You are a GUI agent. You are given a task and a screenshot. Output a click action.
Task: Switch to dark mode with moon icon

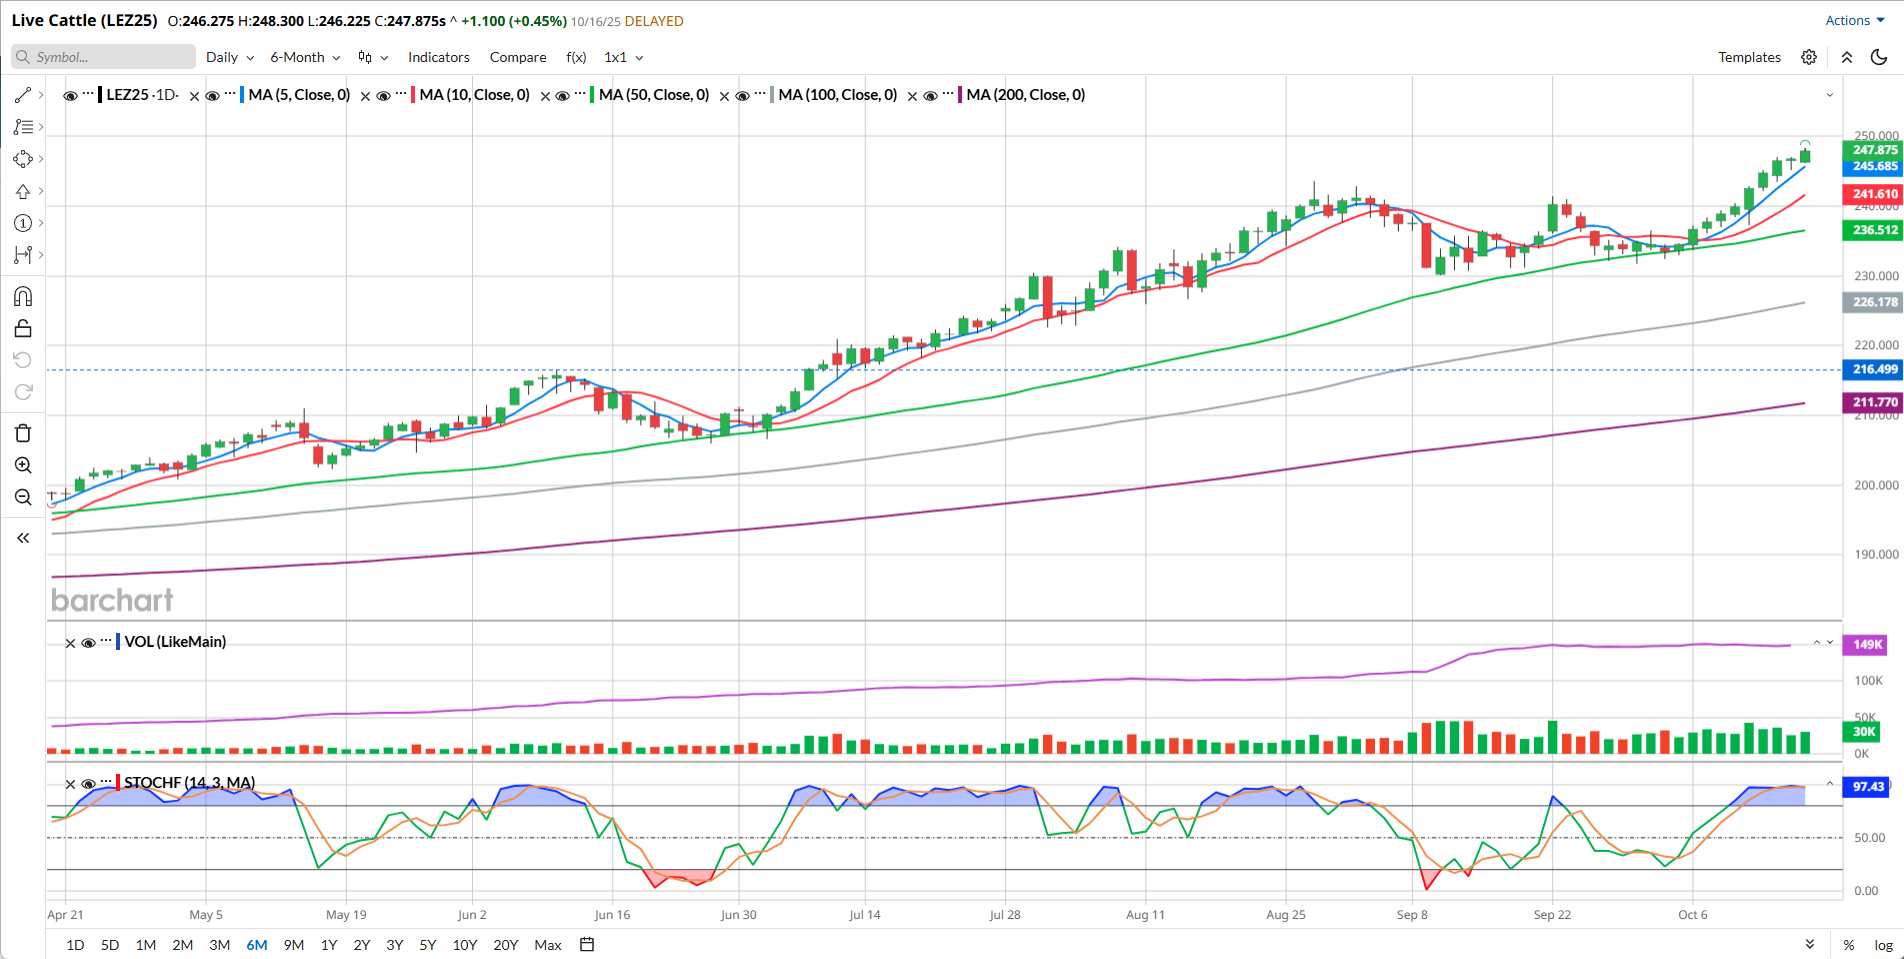click(1879, 57)
